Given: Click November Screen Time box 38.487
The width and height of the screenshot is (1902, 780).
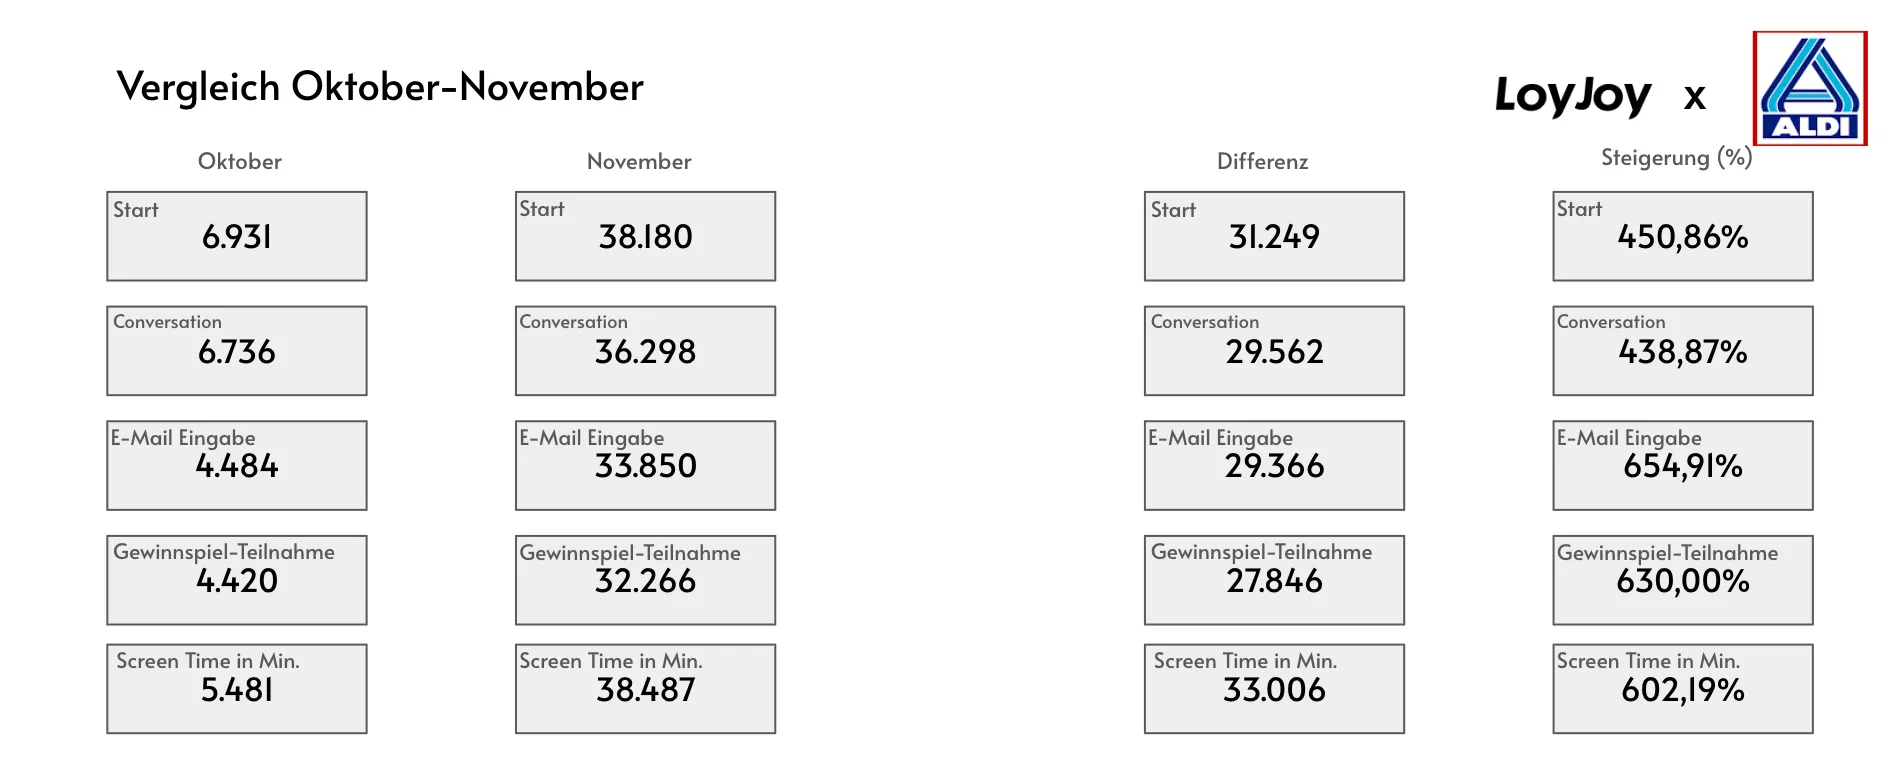Looking at the screenshot, I should 645,689.
